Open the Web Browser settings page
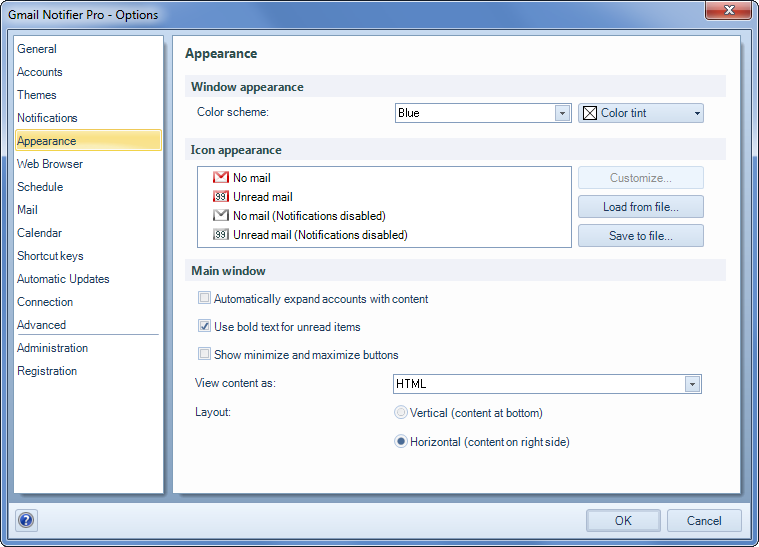This screenshot has height=547, width=759. click(x=50, y=164)
